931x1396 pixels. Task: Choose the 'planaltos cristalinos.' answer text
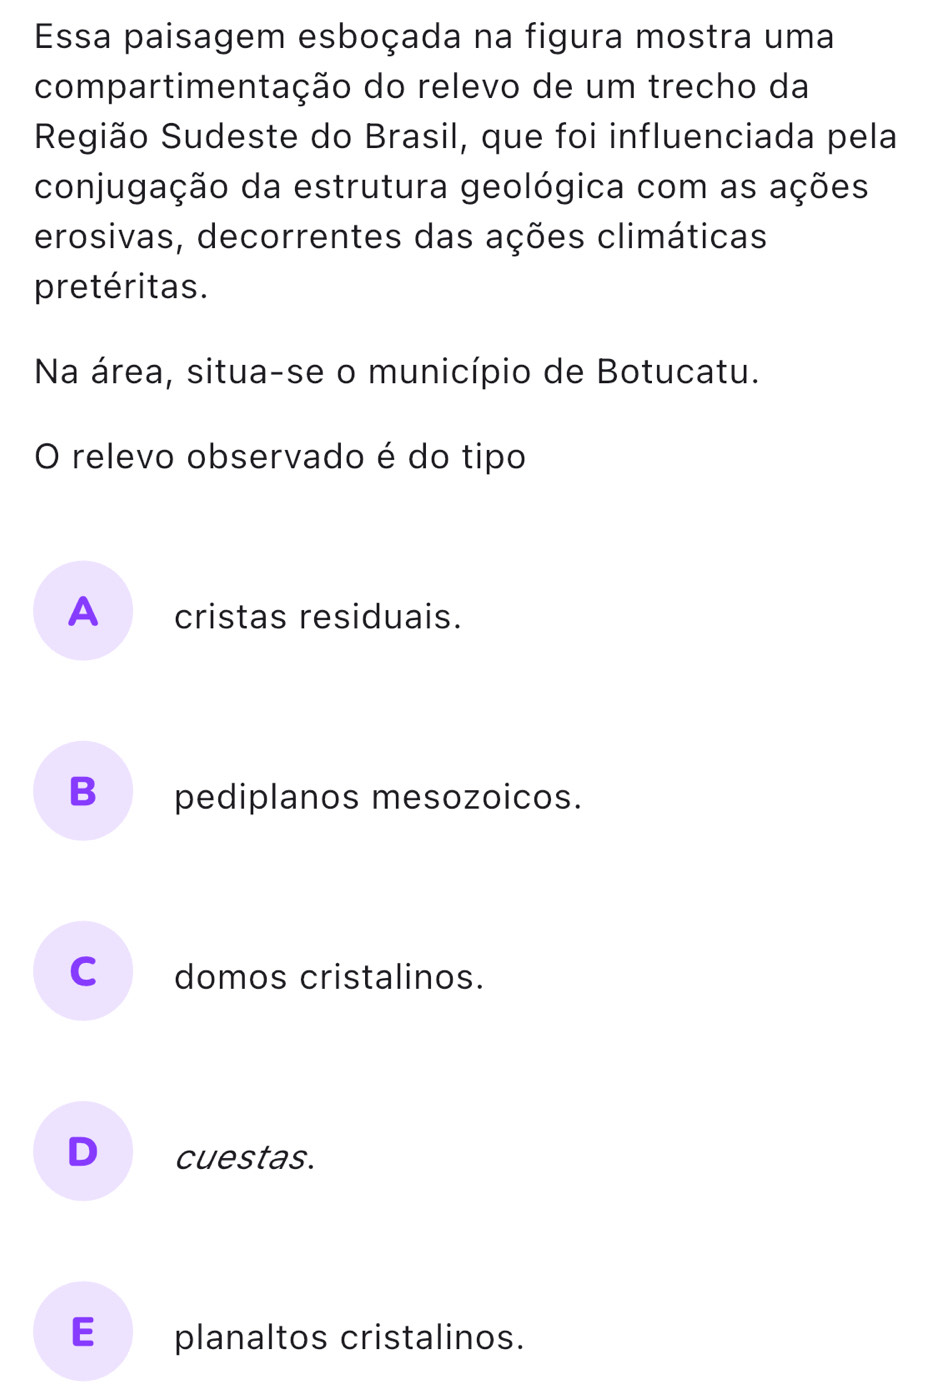tap(349, 1337)
